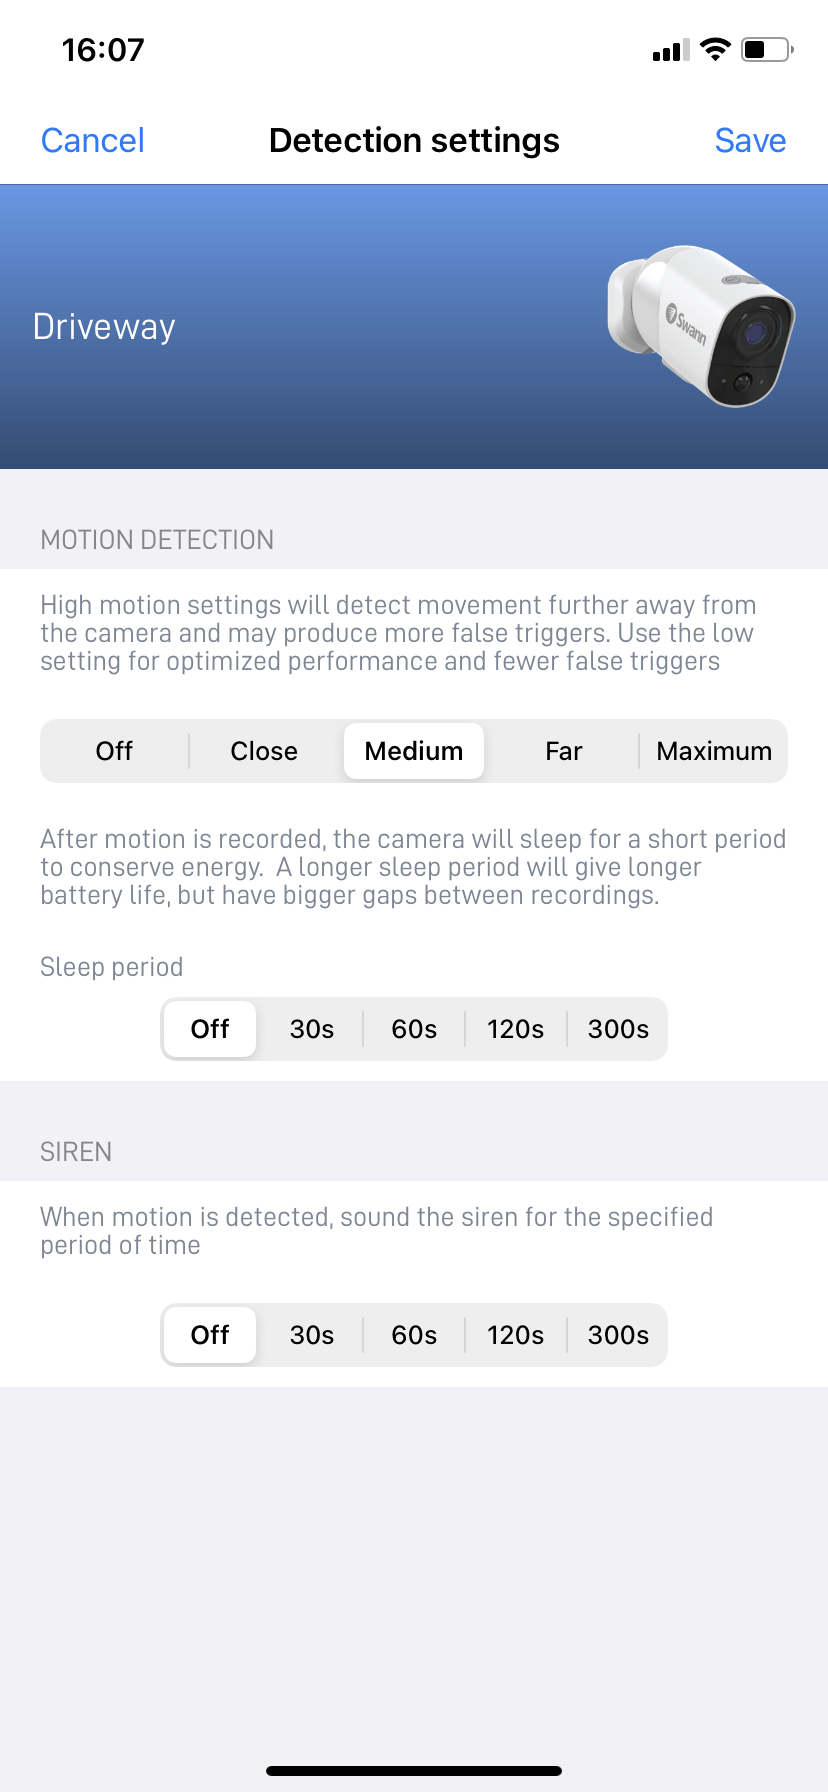Save the detection settings

coord(750,141)
